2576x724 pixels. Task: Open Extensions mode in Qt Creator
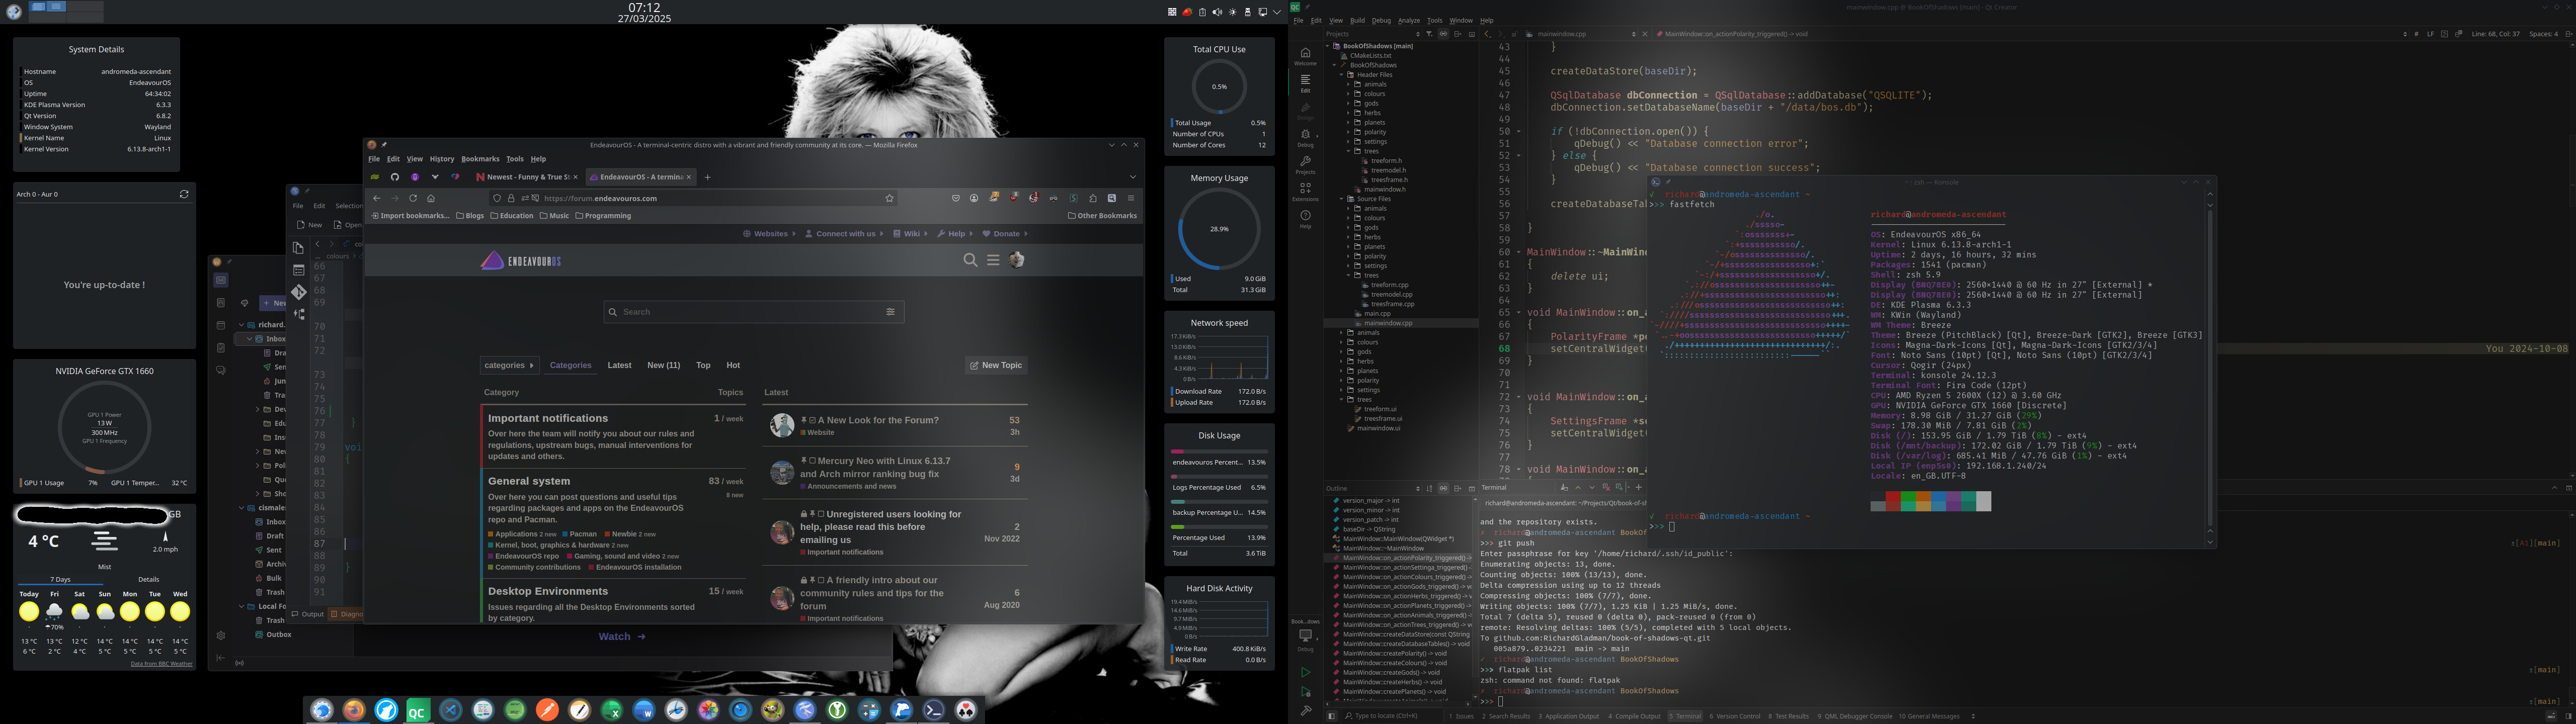1305,191
